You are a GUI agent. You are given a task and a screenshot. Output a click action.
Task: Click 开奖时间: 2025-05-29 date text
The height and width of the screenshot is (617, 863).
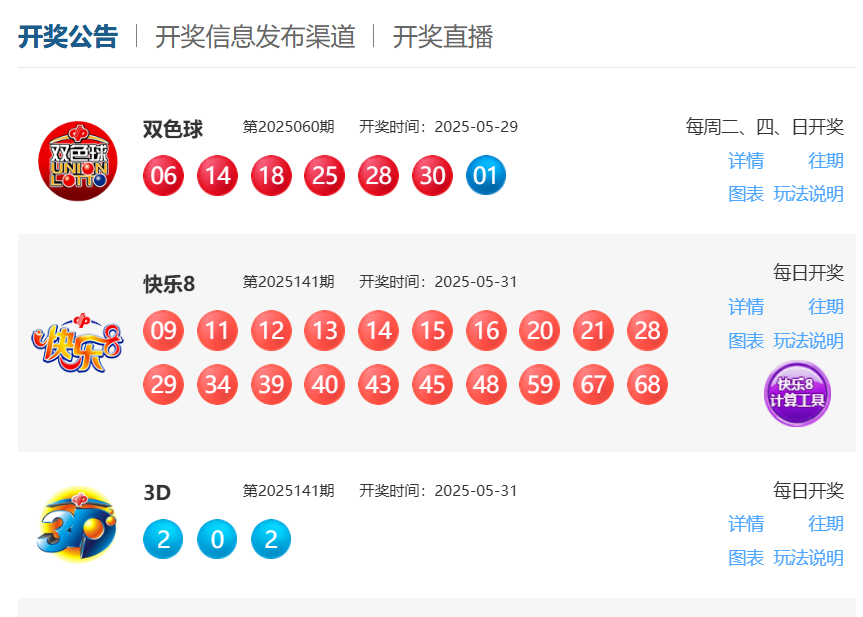pyautogui.click(x=439, y=127)
